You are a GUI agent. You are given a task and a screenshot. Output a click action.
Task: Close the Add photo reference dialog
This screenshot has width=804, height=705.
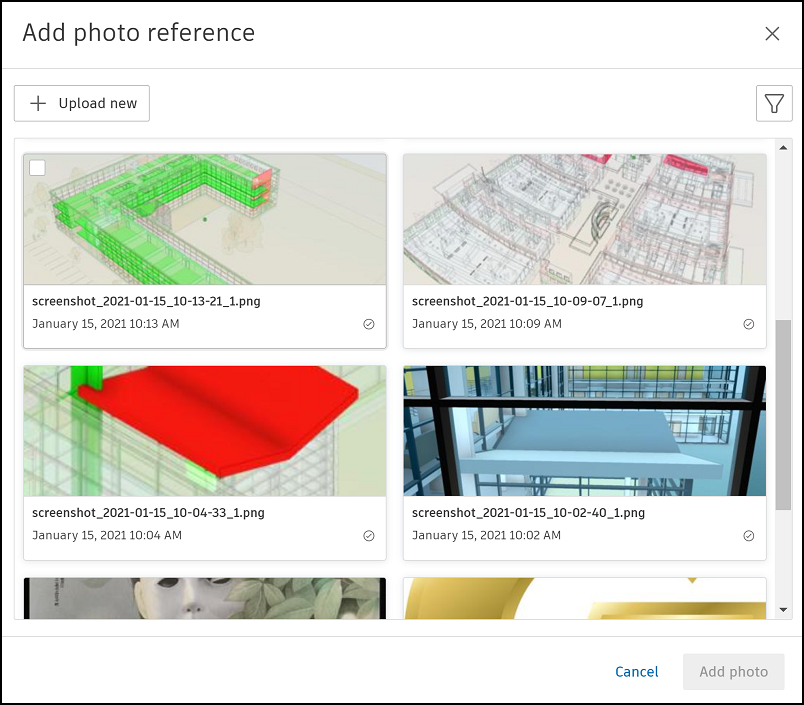772,34
